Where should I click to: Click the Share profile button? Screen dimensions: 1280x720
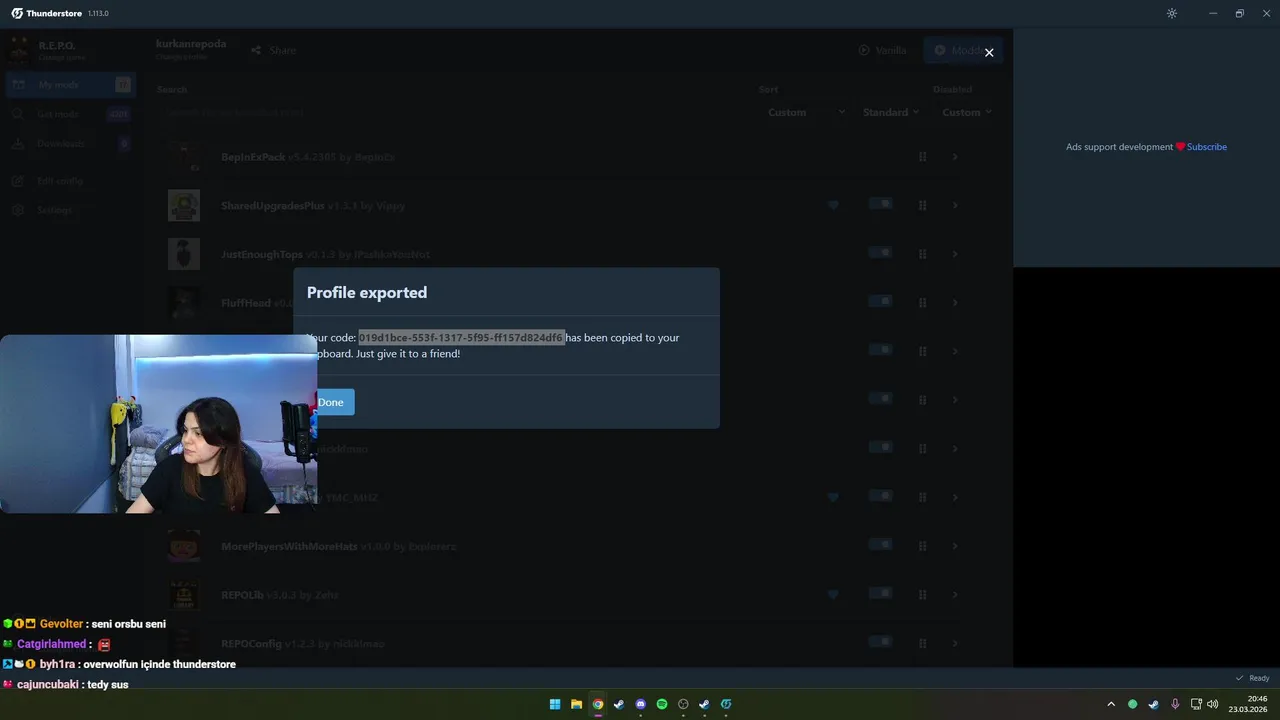(x=273, y=50)
